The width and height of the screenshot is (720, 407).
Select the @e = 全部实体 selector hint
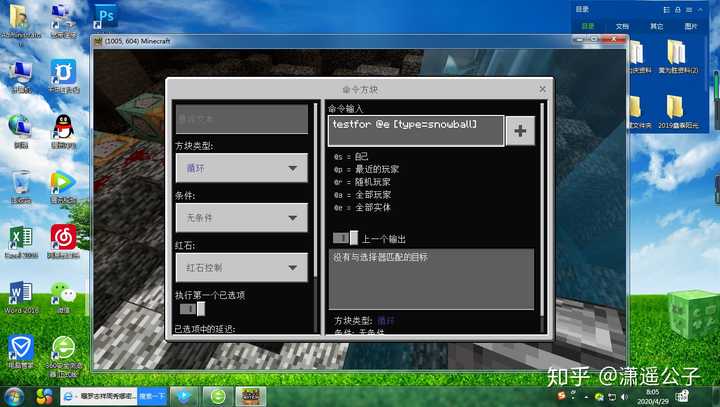click(362, 208)
